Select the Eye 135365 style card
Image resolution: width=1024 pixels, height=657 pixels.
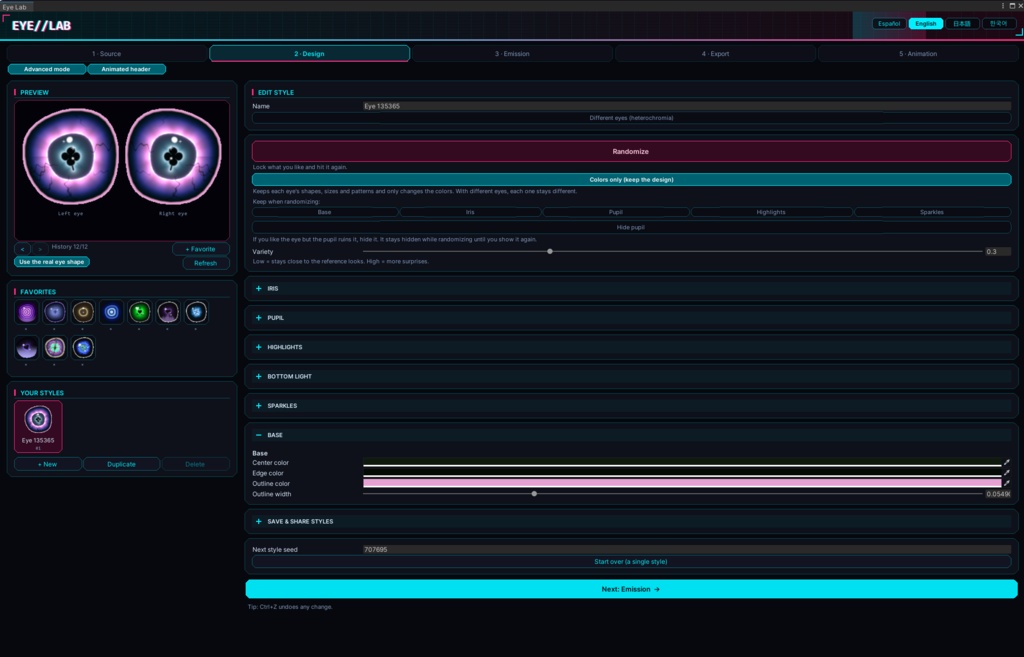39,426
